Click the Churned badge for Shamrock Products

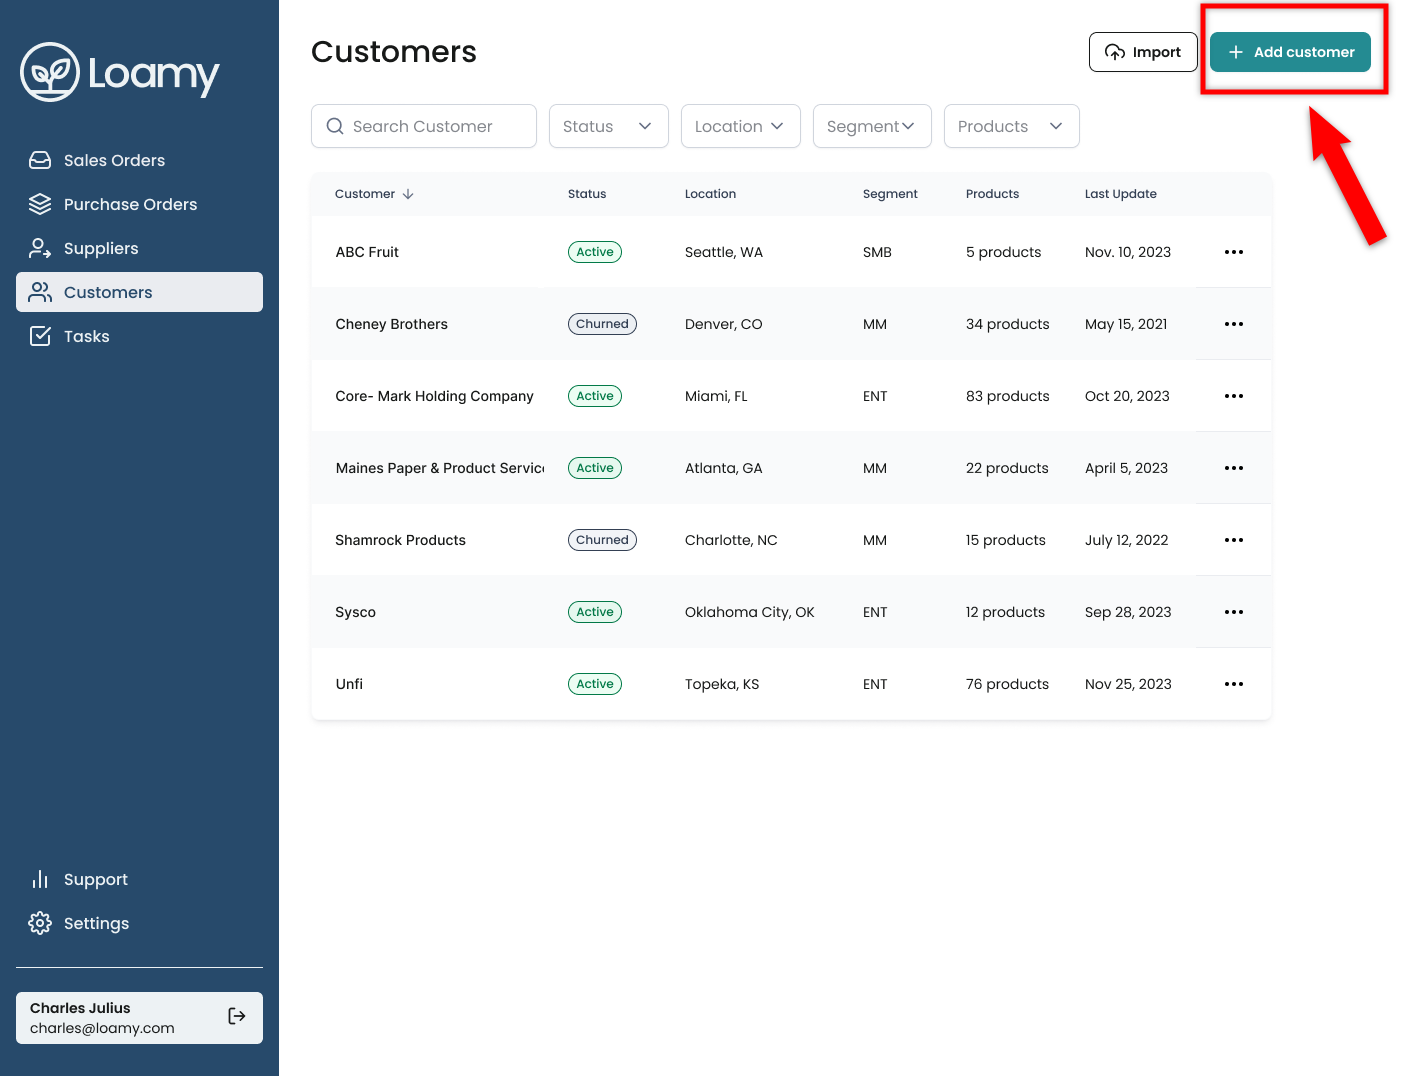[602, 540]
